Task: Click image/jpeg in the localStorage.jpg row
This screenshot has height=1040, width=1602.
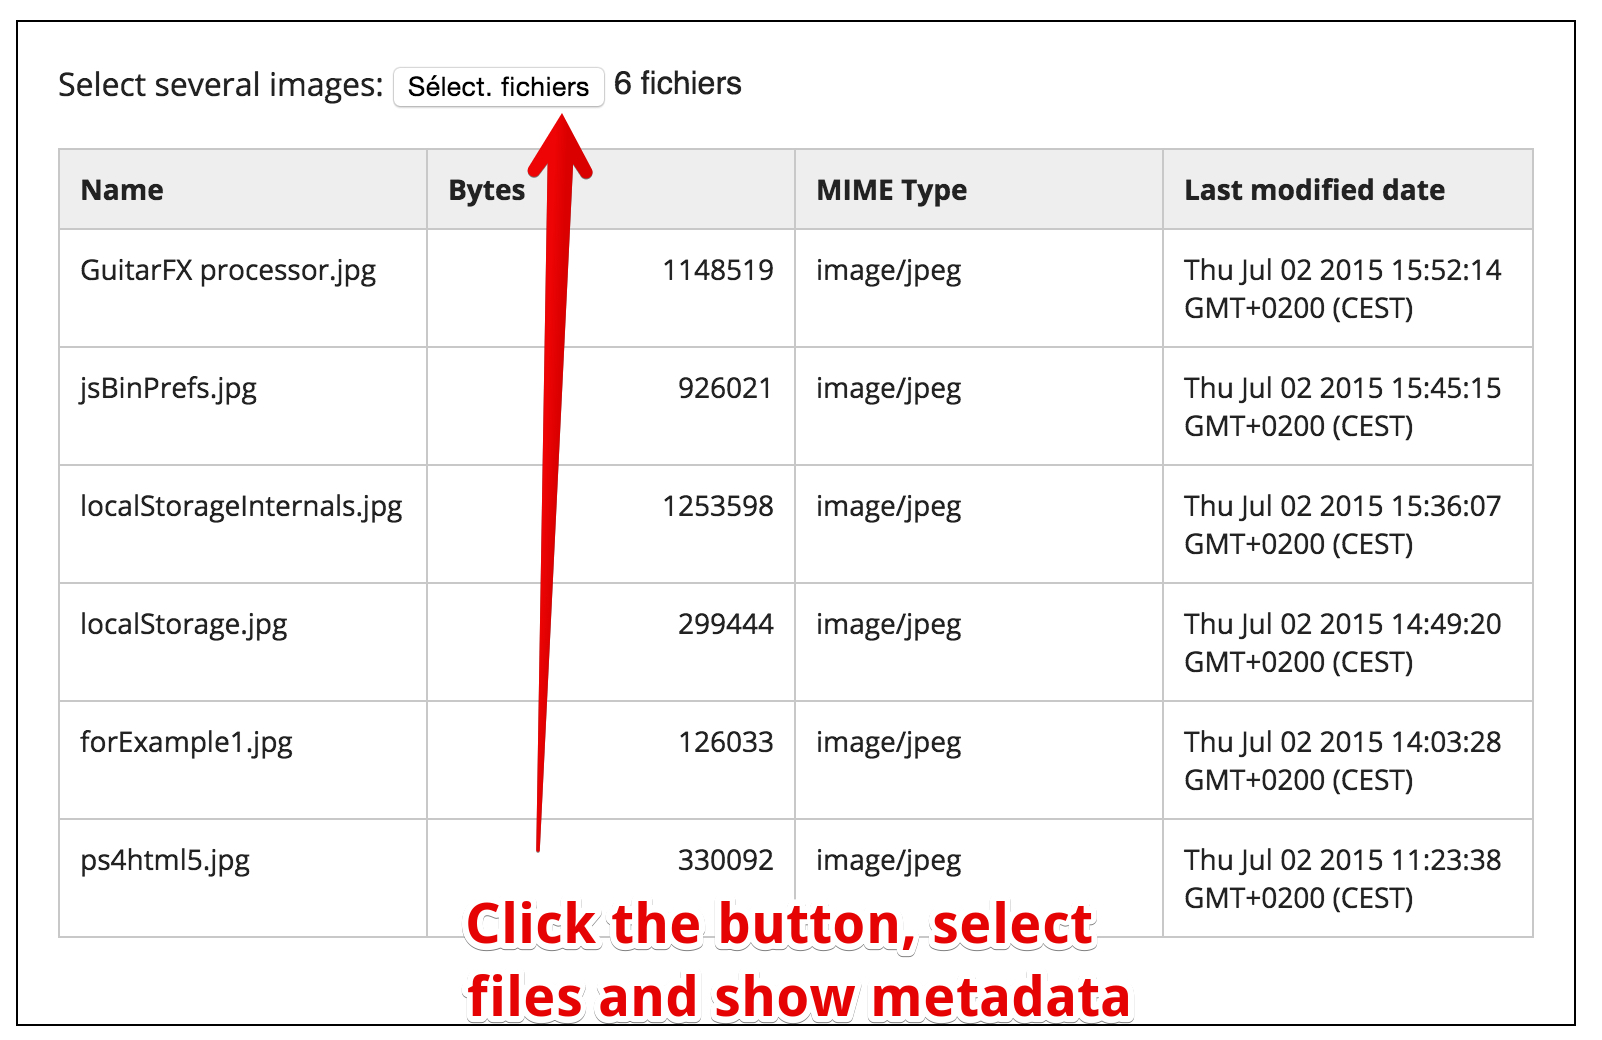Action: click(888, 624)
